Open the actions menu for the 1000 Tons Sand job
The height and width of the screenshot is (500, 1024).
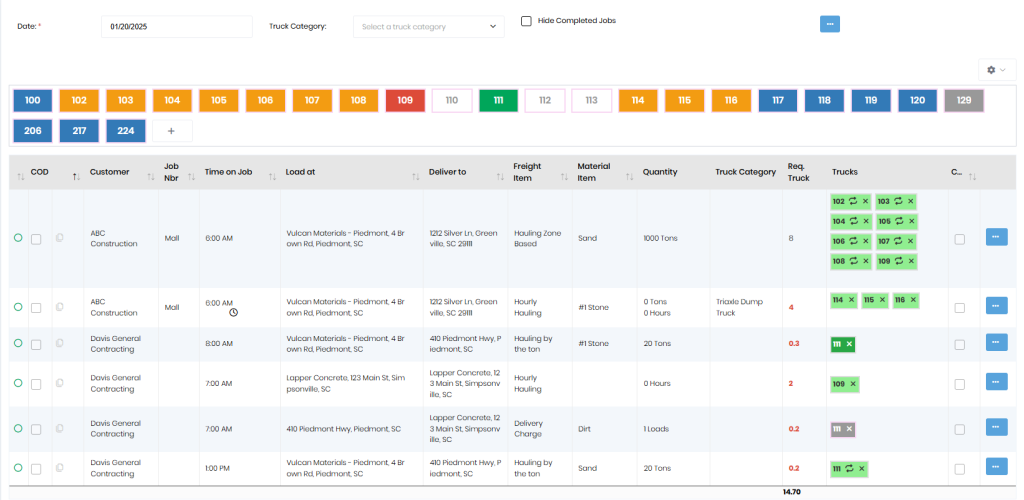click(996, 237)
